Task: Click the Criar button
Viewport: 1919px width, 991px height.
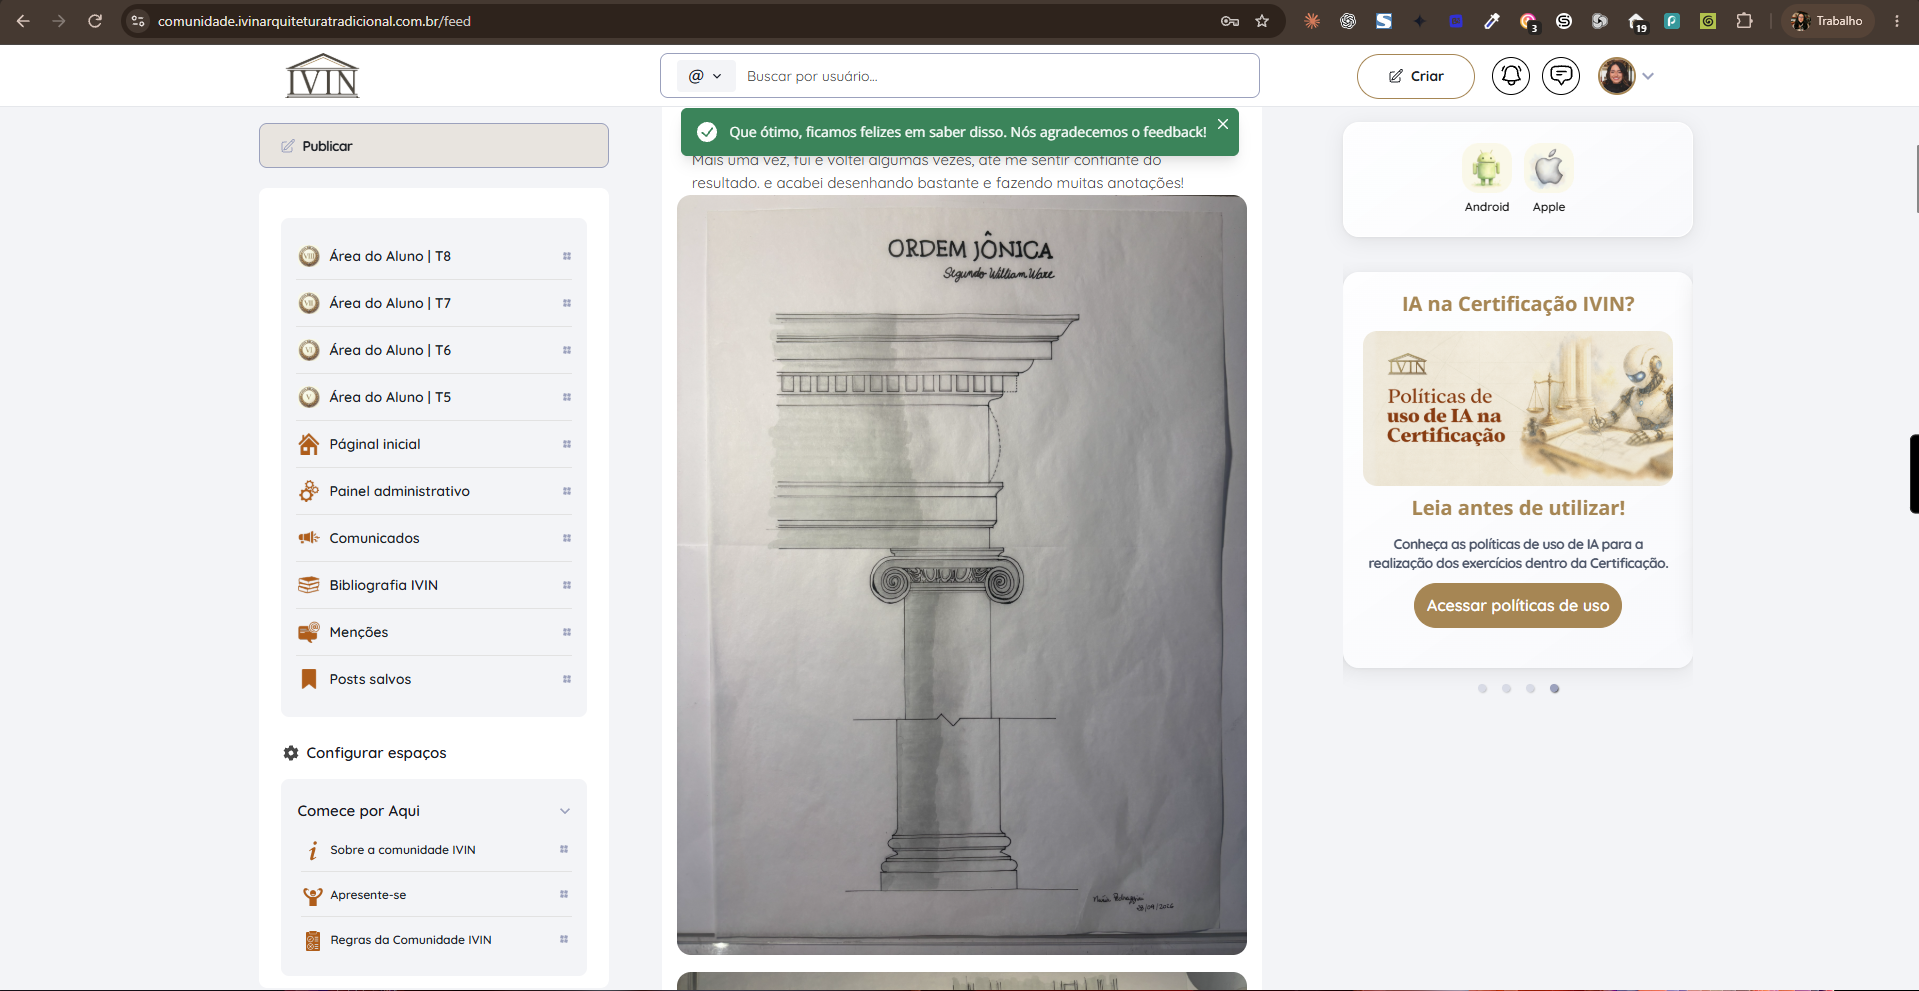Action: (x=1415, y=76)
